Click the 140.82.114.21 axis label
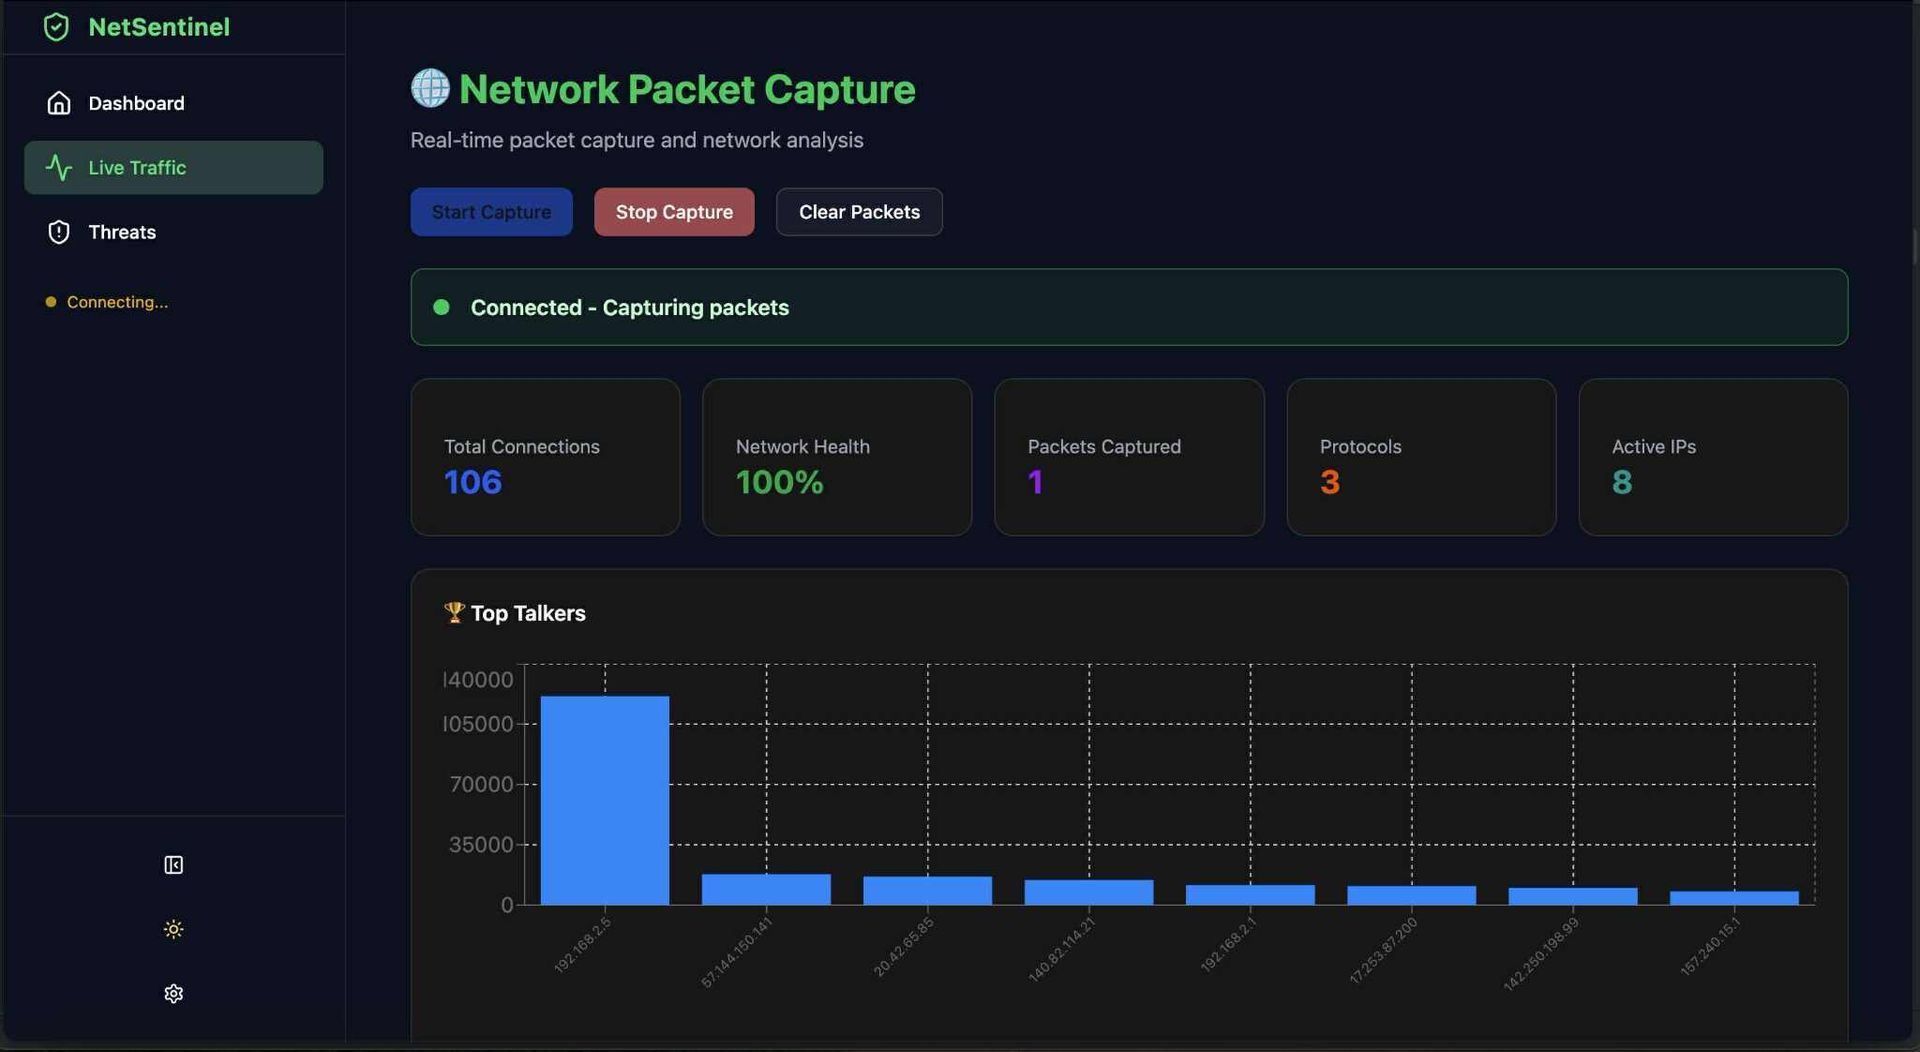 [x=1062, y=950]
